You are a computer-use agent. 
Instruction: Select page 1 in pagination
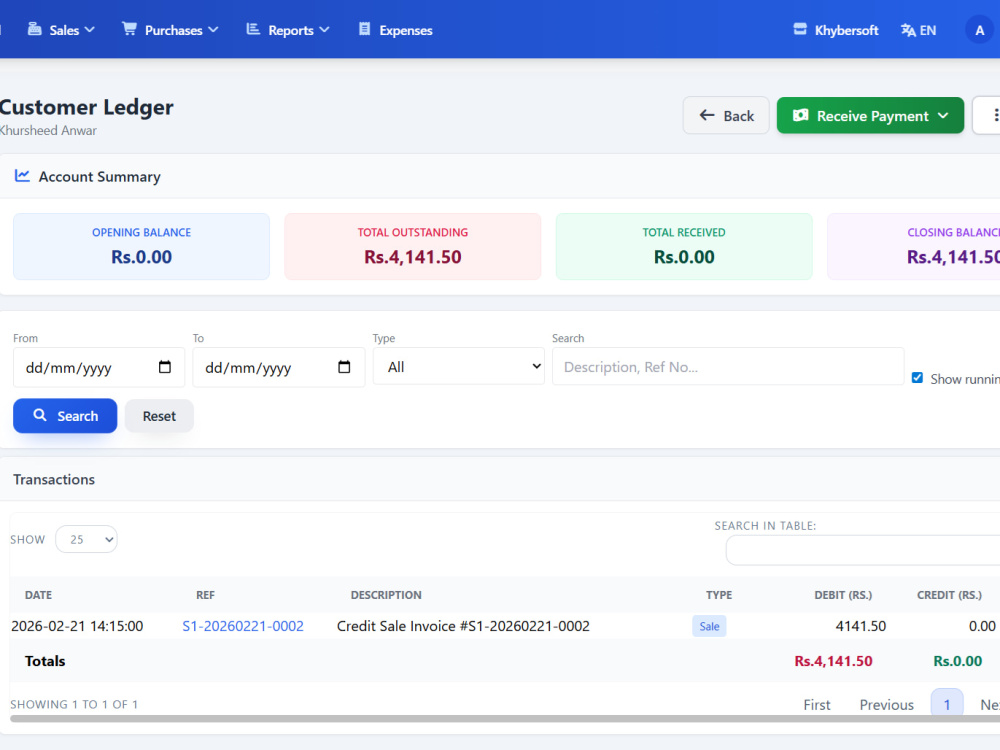pos(947,703)
